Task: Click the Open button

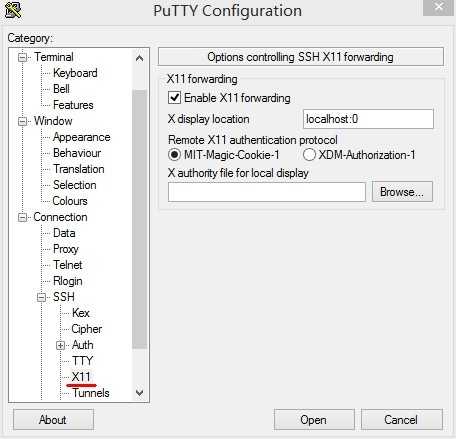Action: (314, 420)
